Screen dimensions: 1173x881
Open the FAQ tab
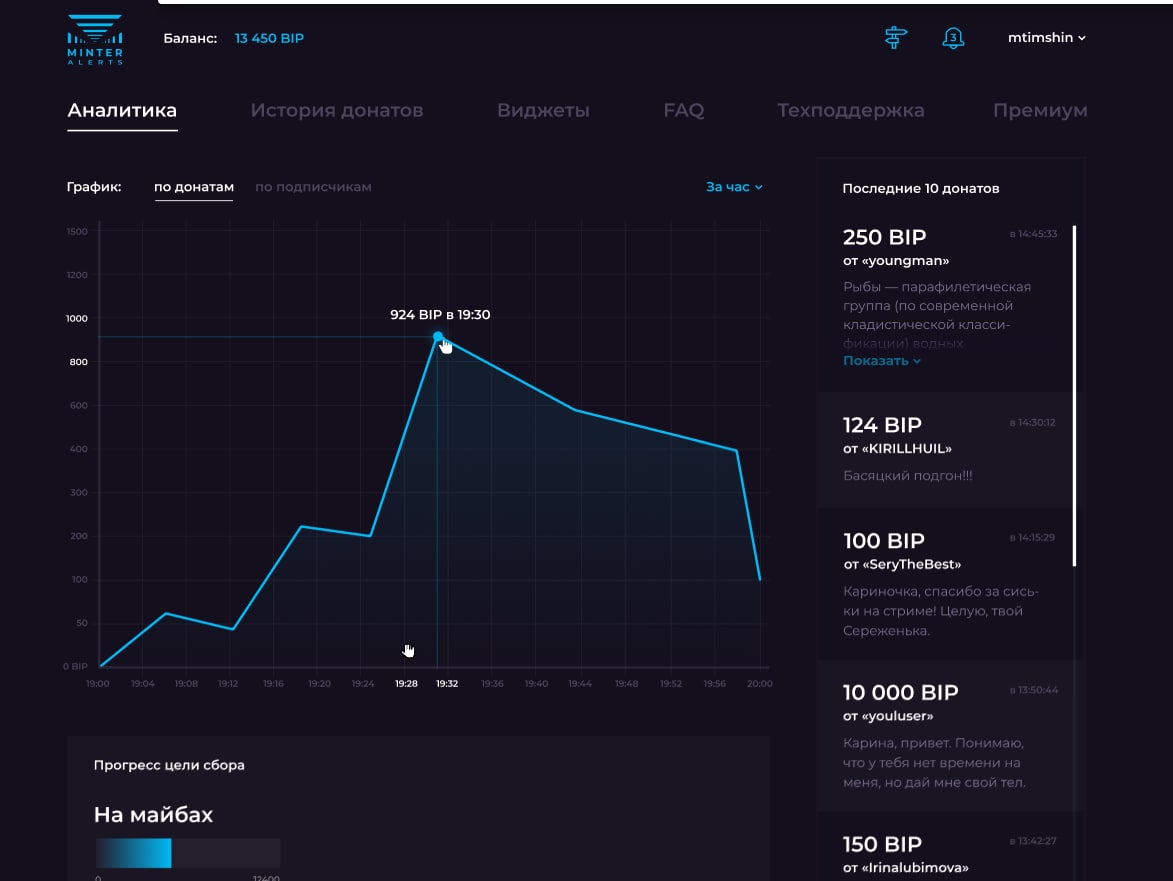(x=683, y=111)
